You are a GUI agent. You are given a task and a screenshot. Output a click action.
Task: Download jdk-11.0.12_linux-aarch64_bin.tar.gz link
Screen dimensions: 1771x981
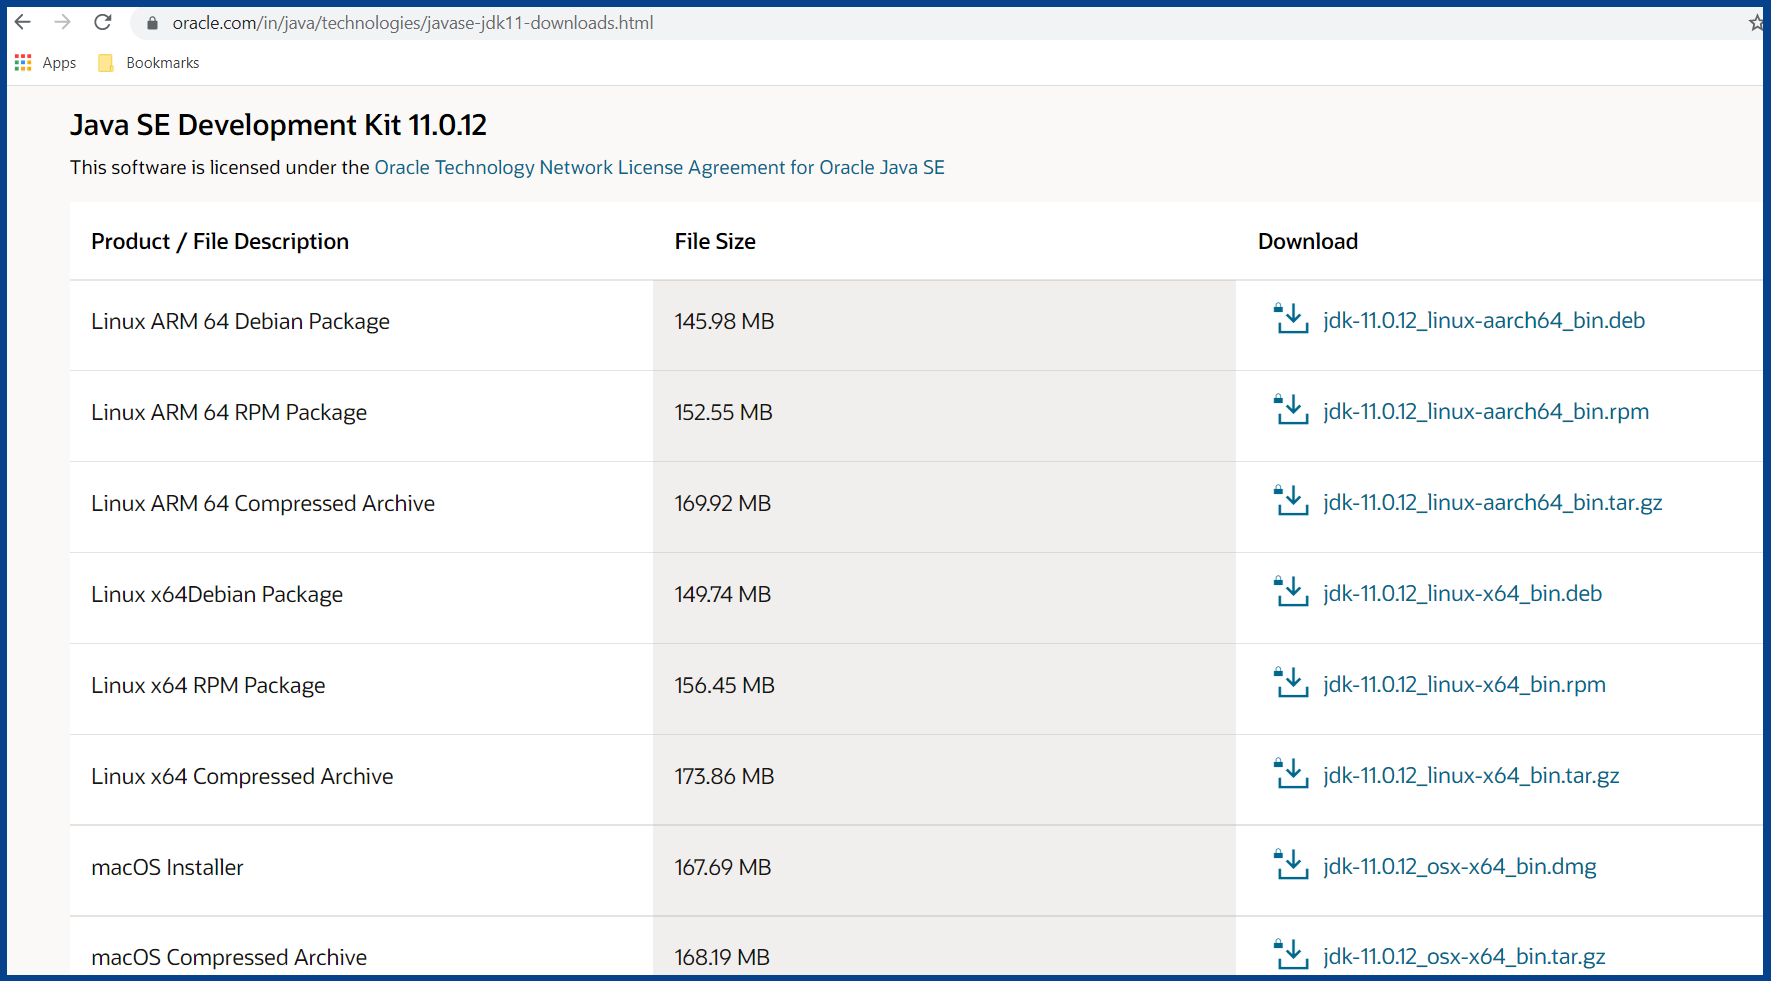[x=1493, y=503]
